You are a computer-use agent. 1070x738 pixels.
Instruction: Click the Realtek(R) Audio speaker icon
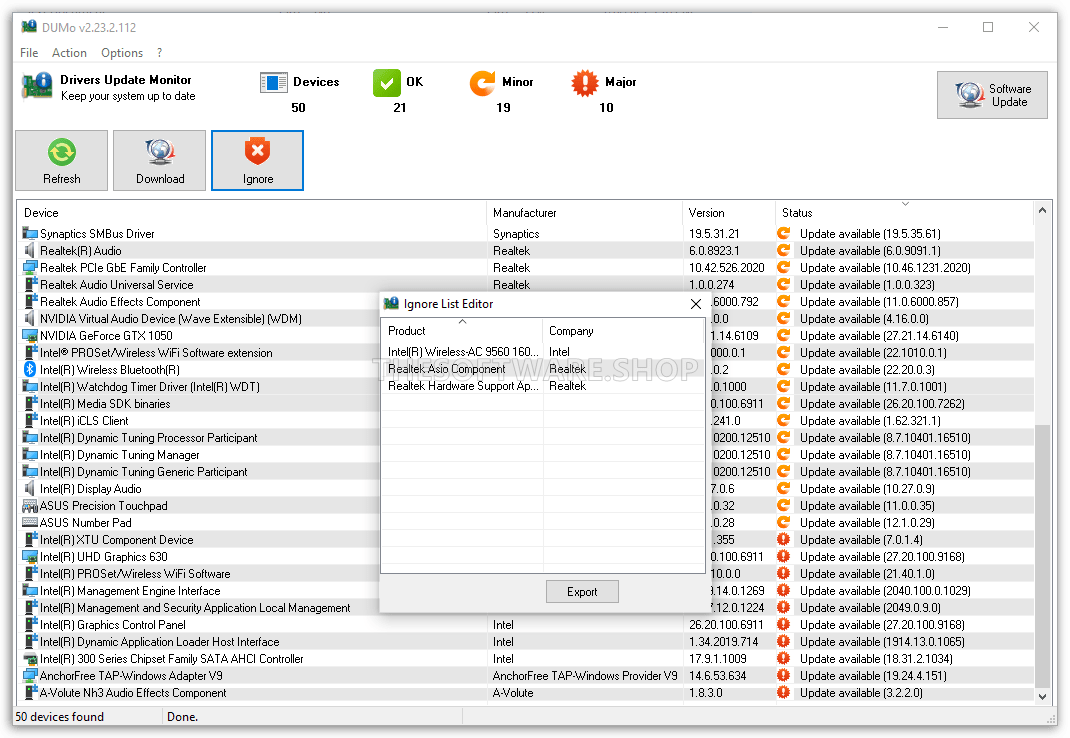tap(30, 251)
